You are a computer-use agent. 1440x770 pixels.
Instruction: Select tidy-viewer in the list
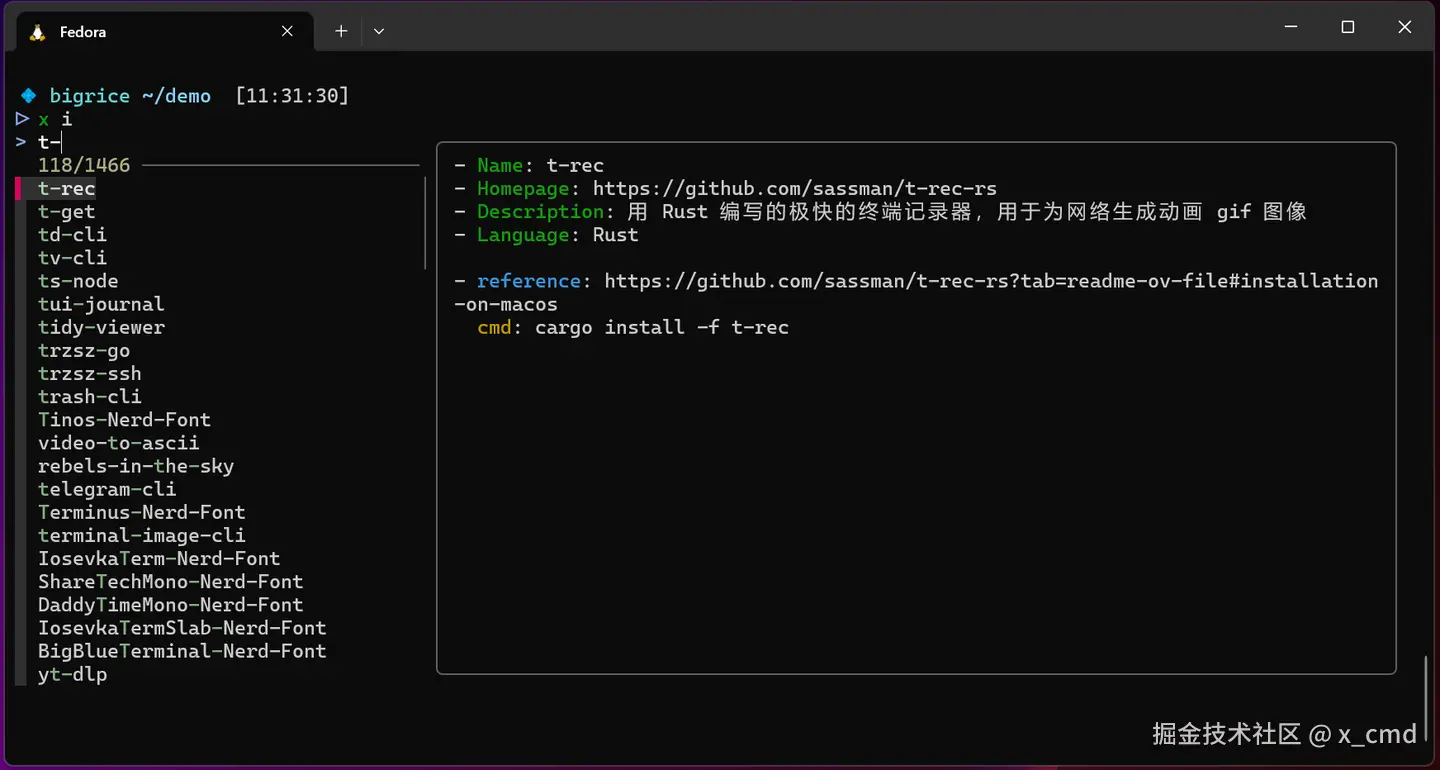(101, 327)
